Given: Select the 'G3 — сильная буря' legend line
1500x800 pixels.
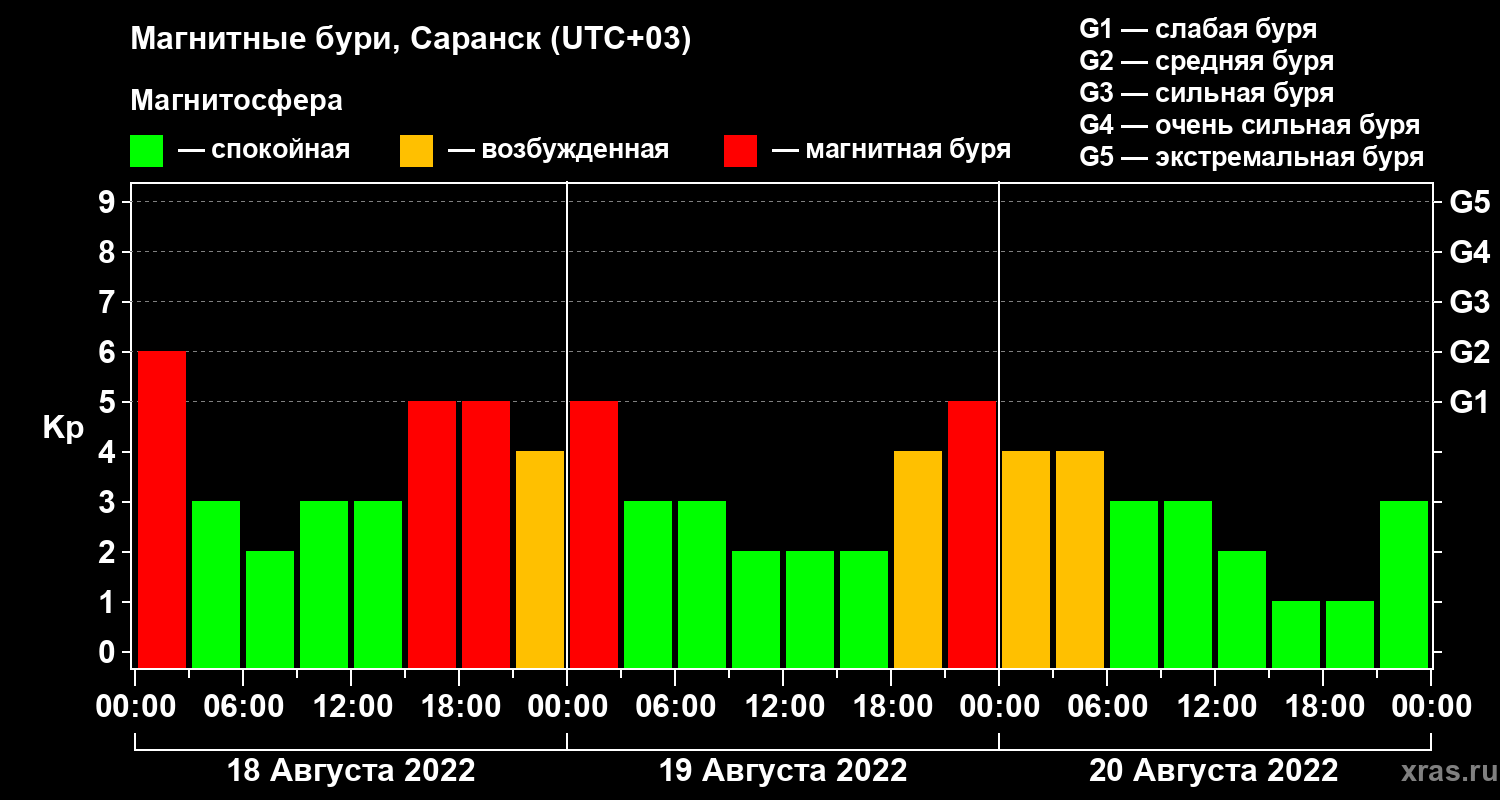Looking at the screenshot, I should tap(1206, 93).
